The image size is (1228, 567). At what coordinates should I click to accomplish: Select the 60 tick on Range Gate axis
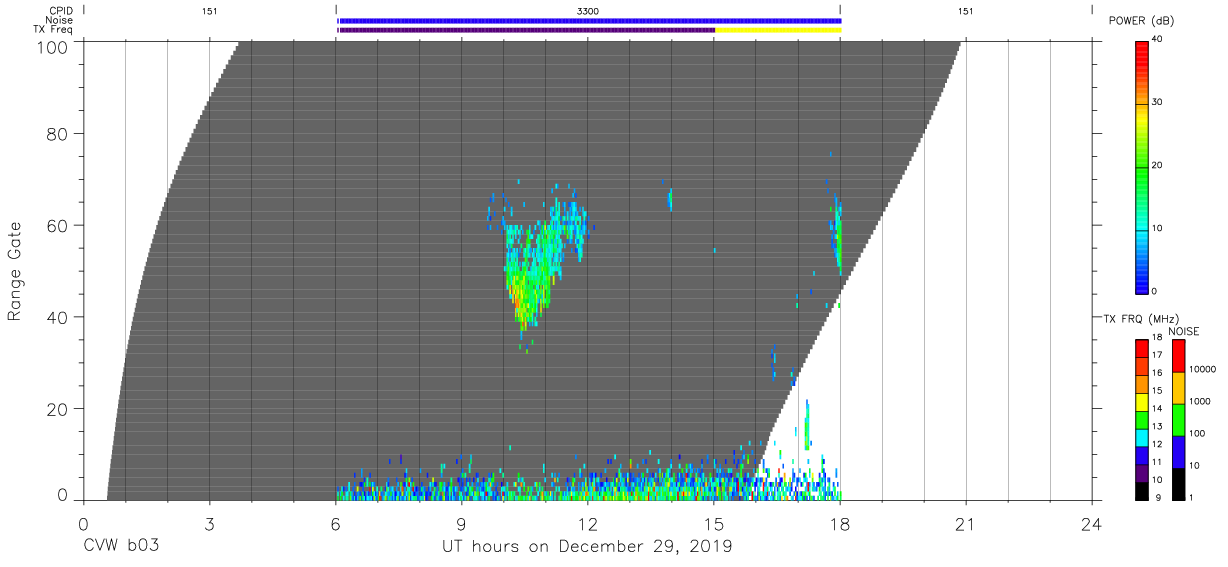59,225
